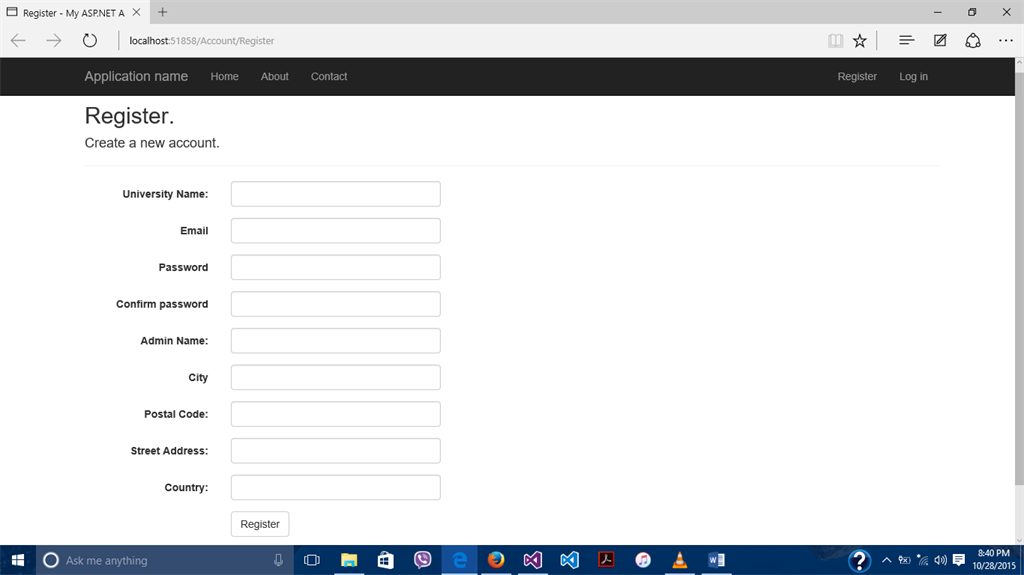The image size is (1024, 575).
Task: Go back with the browser back arrow
Action: (x=18, y=41)
